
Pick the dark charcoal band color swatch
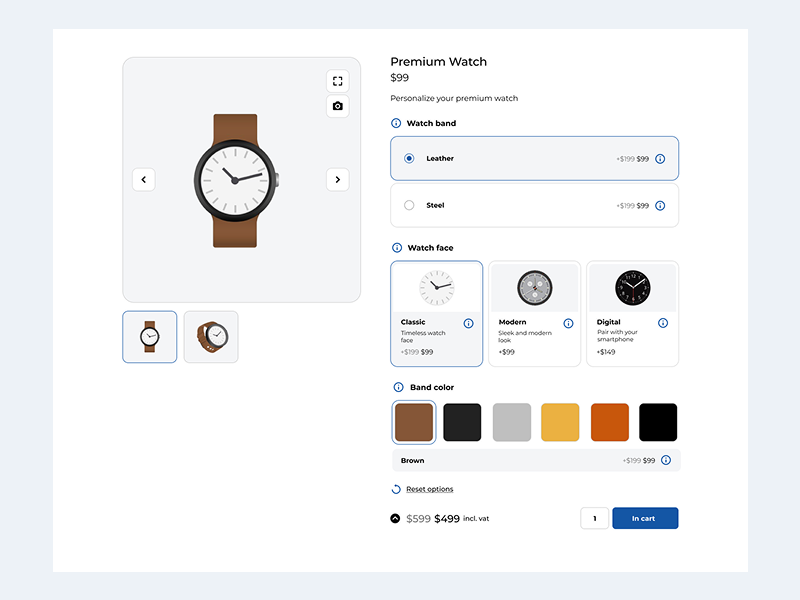point(462,422)
